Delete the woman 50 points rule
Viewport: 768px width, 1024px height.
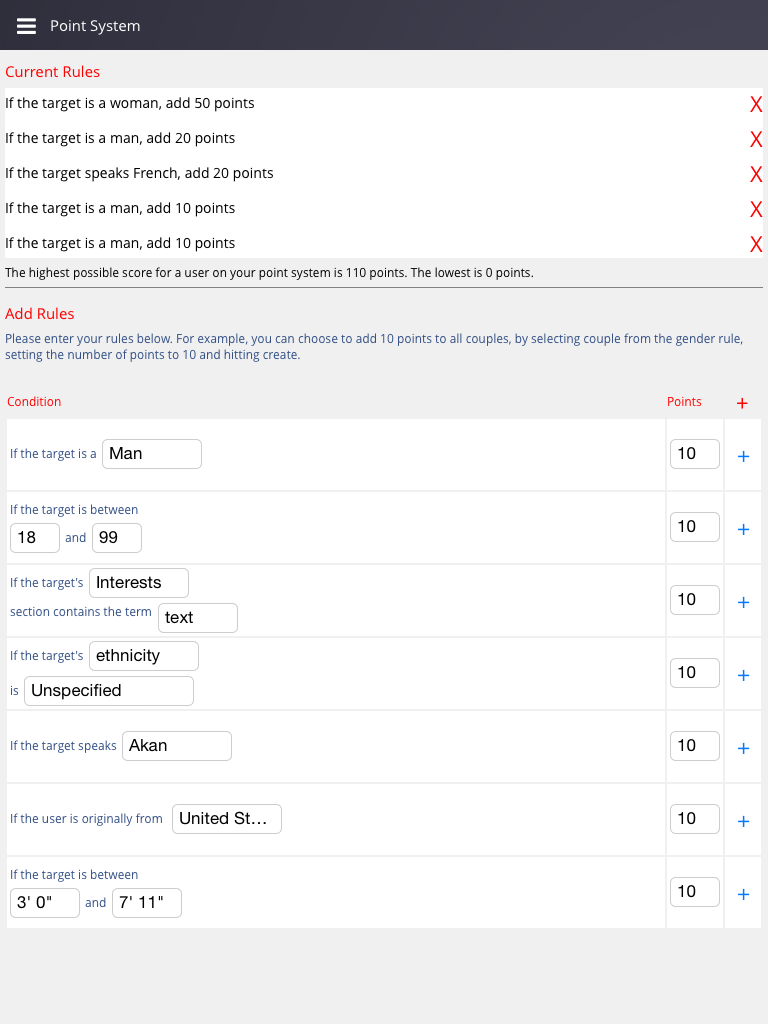point(756,104)
